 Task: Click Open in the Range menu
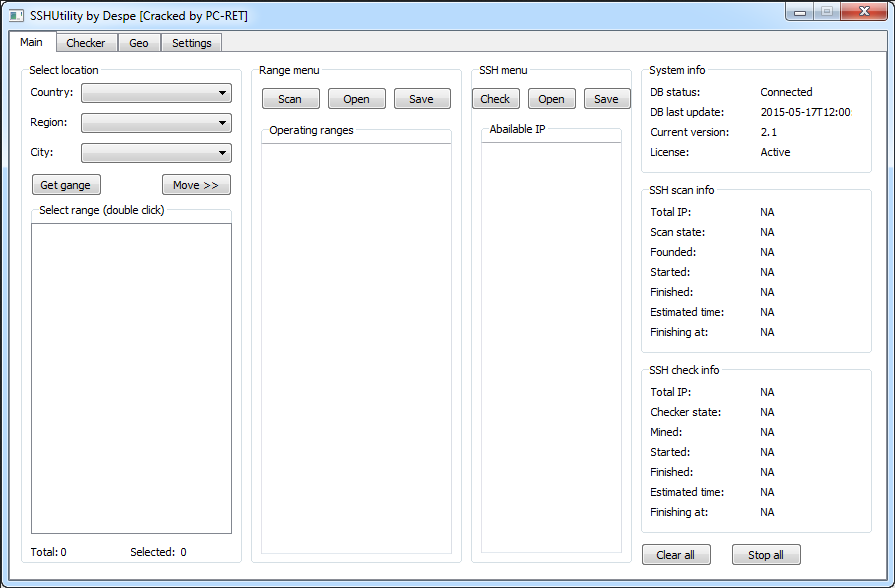356,99
